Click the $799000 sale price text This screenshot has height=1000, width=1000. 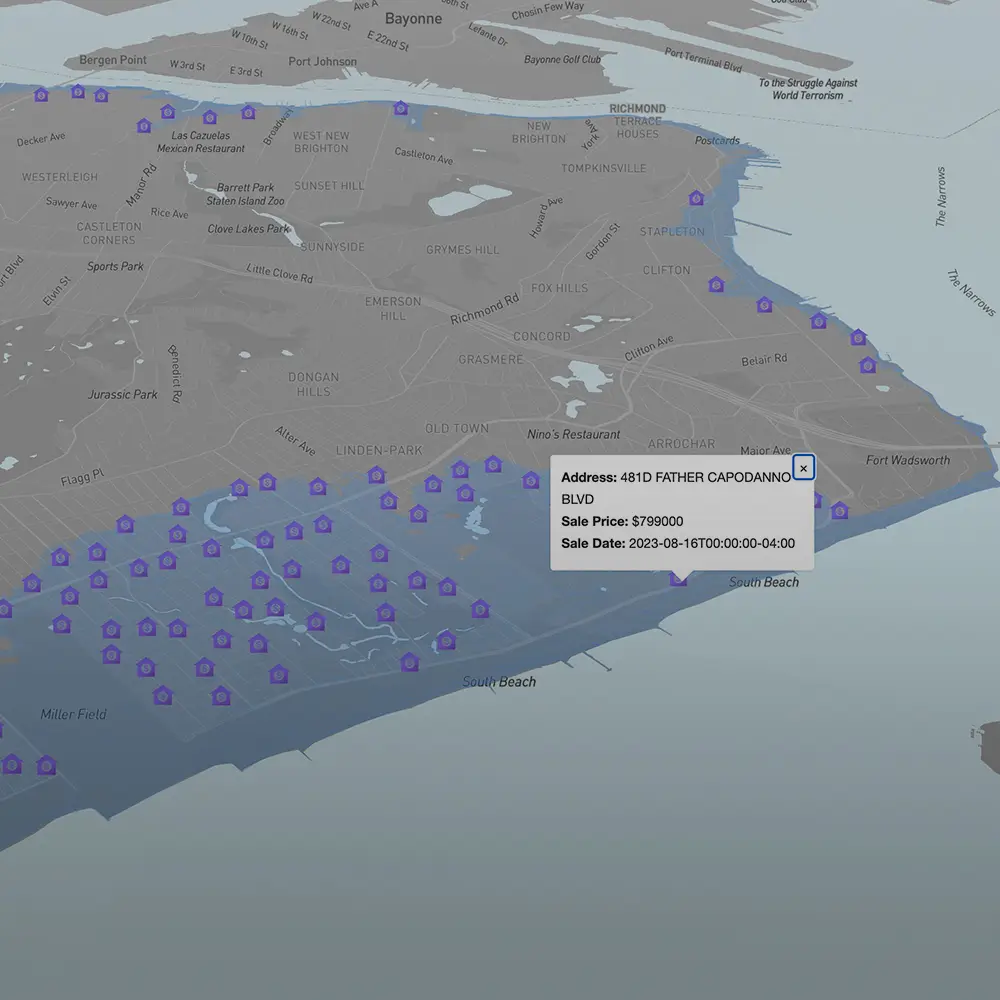pyautogui.click(x=657, y=521)
